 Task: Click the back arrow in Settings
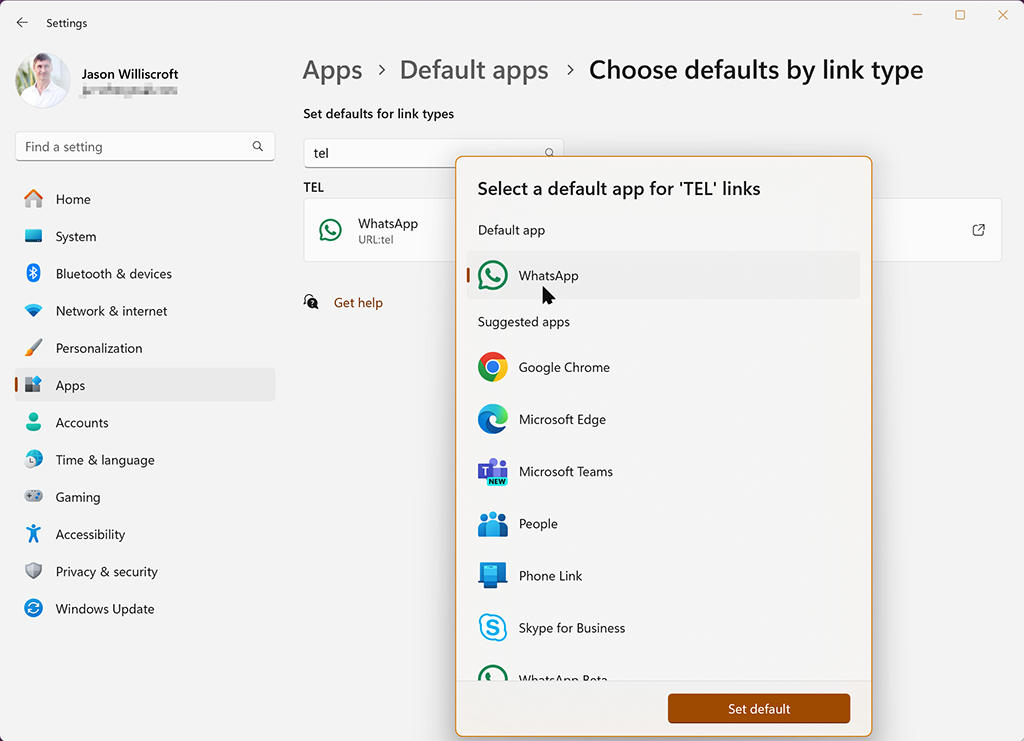point(22,23)
